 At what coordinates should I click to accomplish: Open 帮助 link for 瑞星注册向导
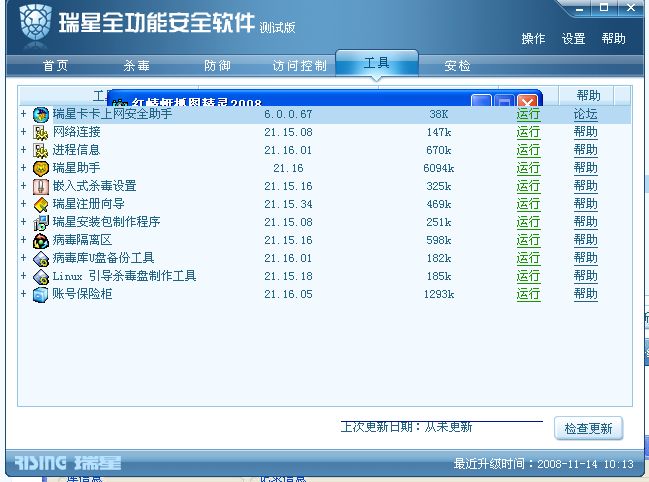[x=586, y=204]
